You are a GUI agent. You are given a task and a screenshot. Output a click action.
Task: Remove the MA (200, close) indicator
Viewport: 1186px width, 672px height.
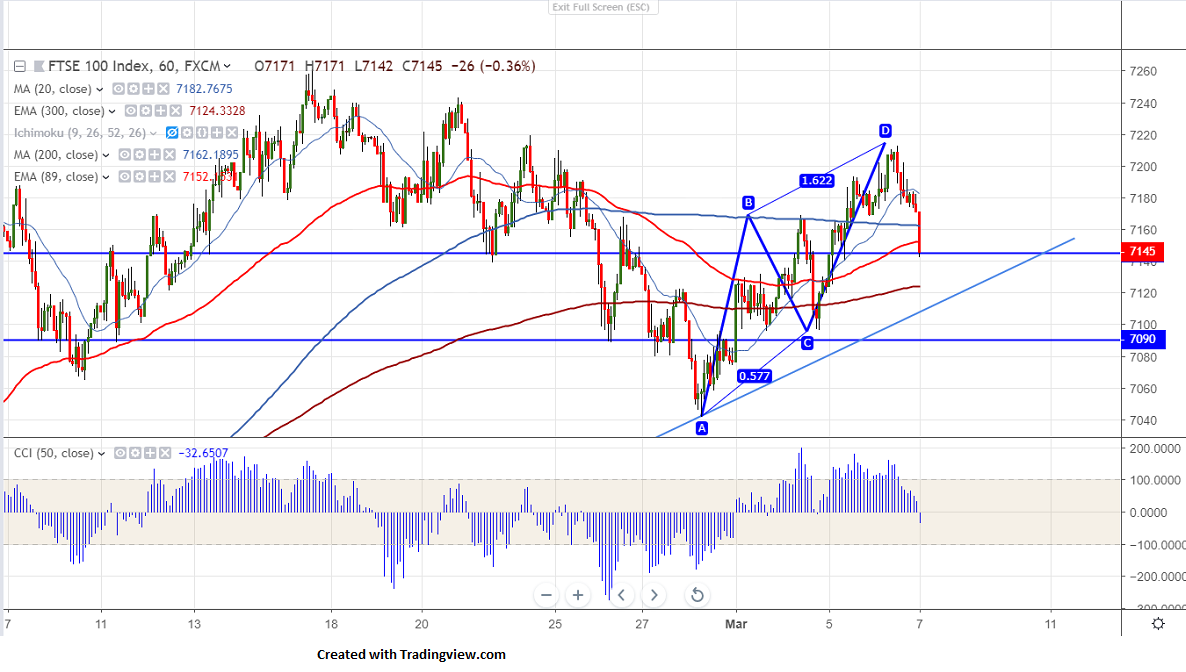[x=169, y=155]
